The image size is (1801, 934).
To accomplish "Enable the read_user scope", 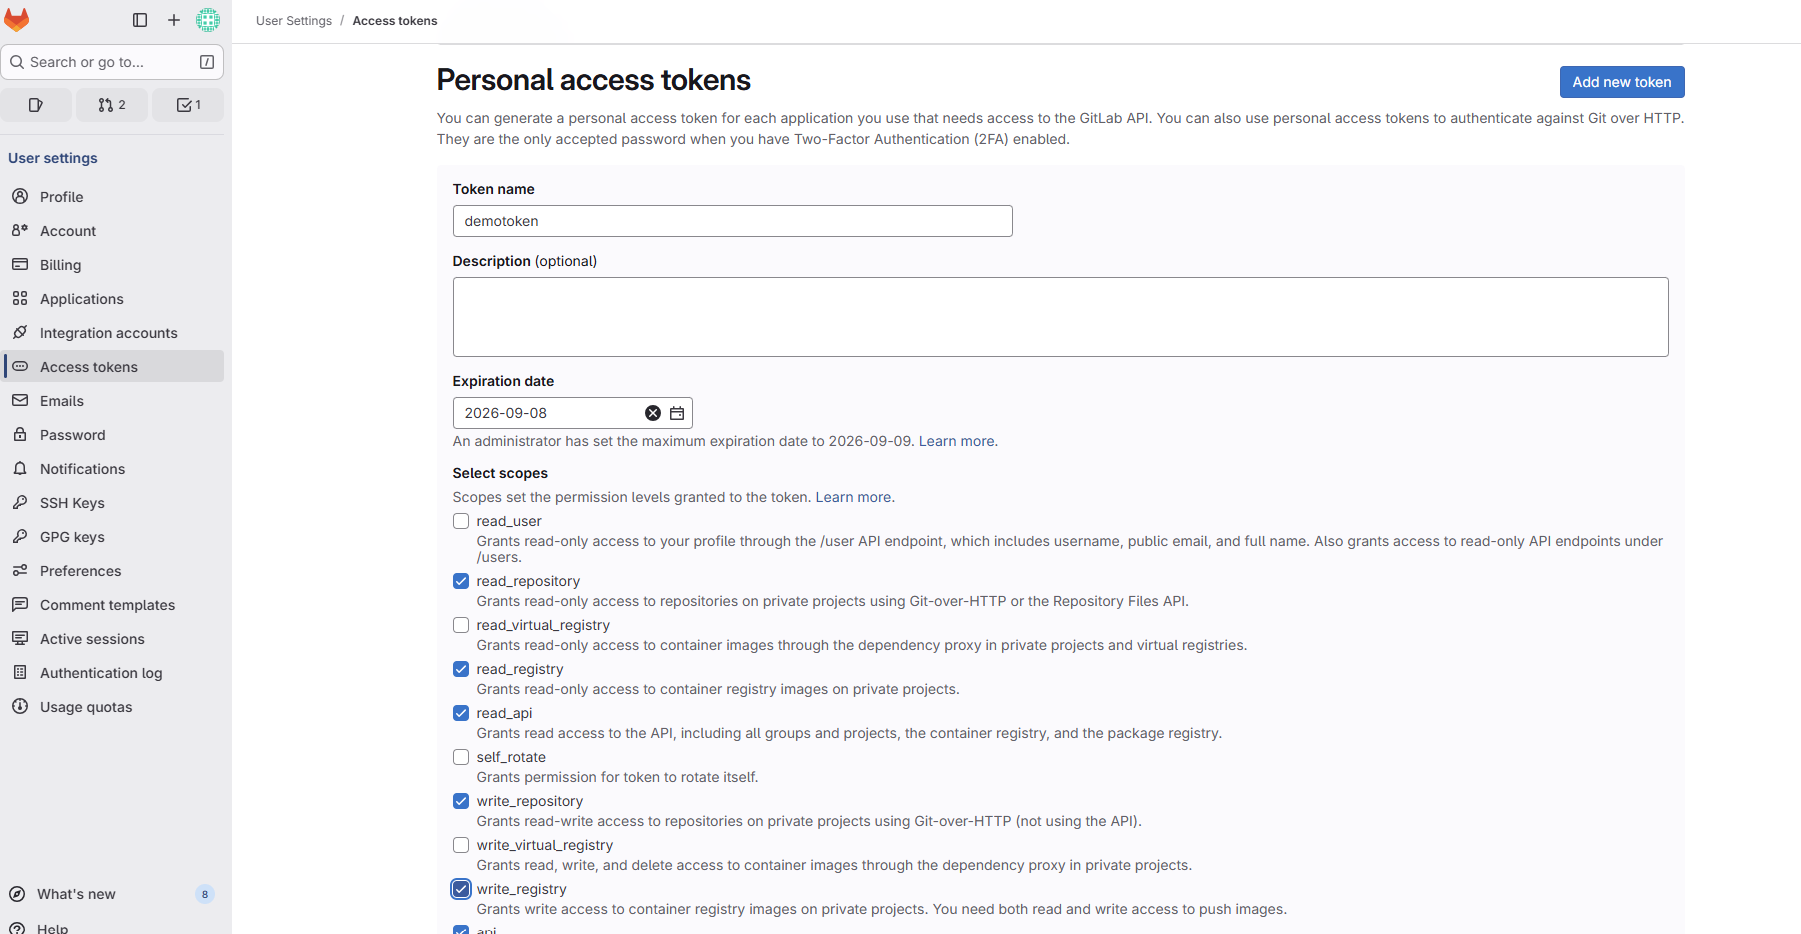I will click(x=460, y=521).
